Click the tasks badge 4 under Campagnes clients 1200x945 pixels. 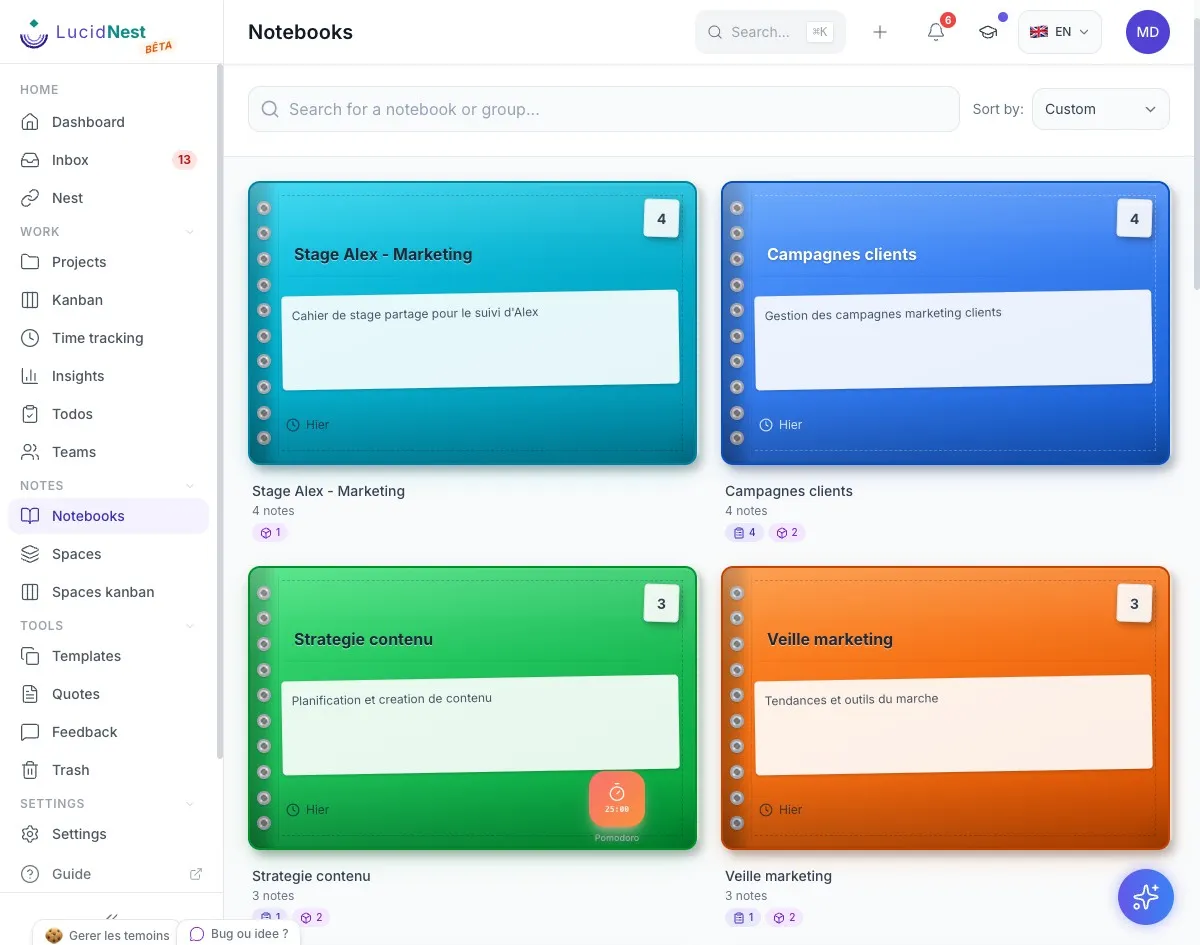click(x=745, y=532)
